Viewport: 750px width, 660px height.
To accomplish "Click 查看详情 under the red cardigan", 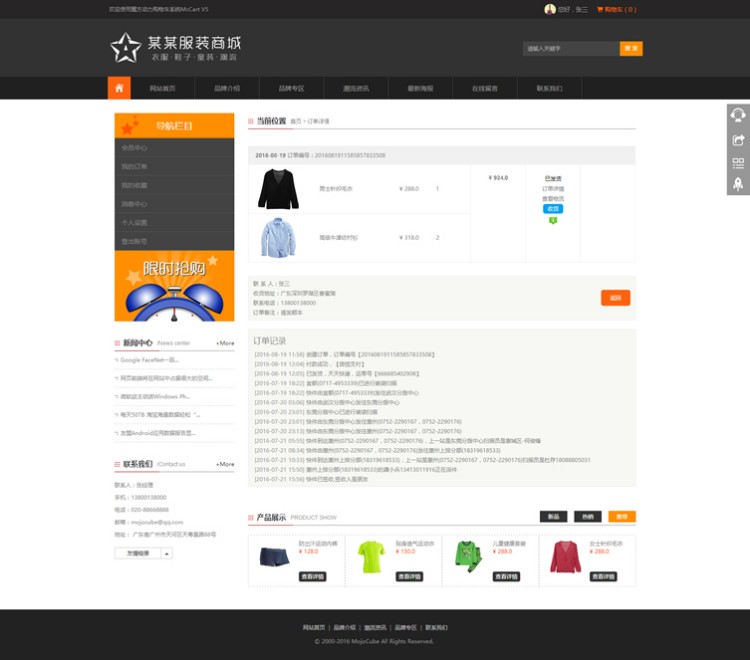I will pos(604,576).
